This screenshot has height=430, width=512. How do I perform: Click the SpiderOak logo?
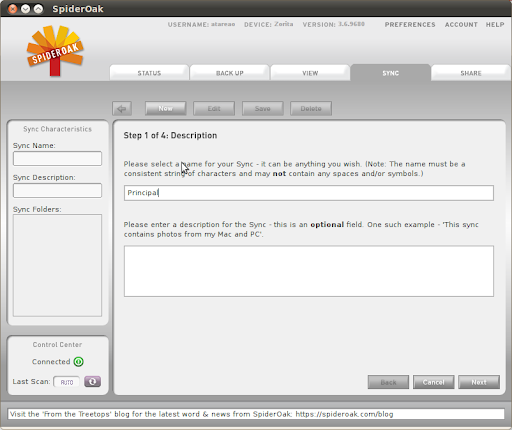tap(55, 50)
